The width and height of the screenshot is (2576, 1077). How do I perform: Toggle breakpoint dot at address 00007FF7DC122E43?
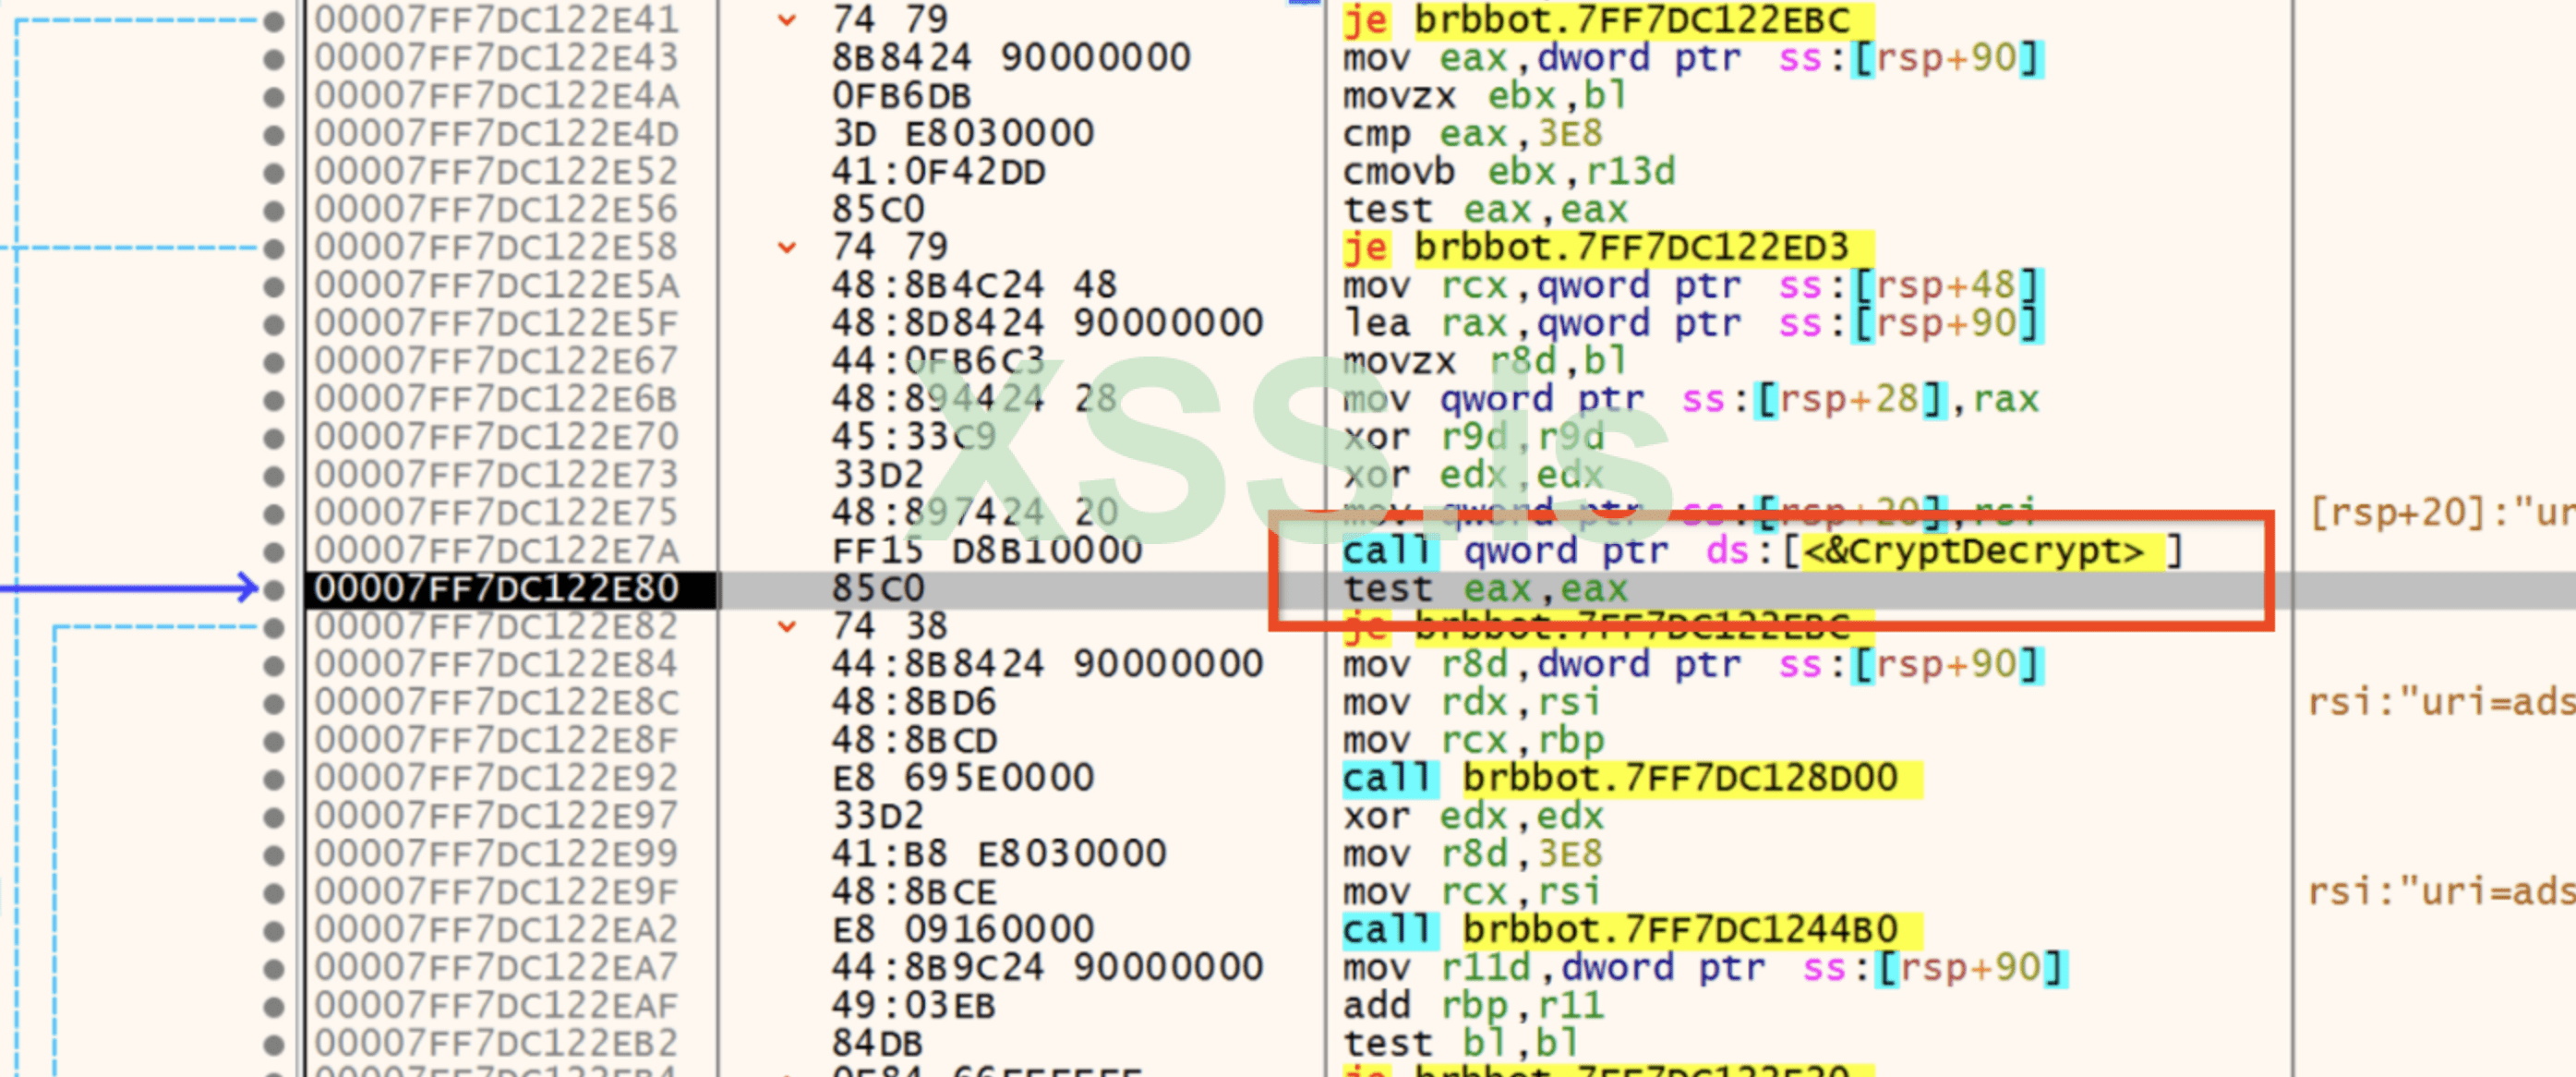(273, 58)
